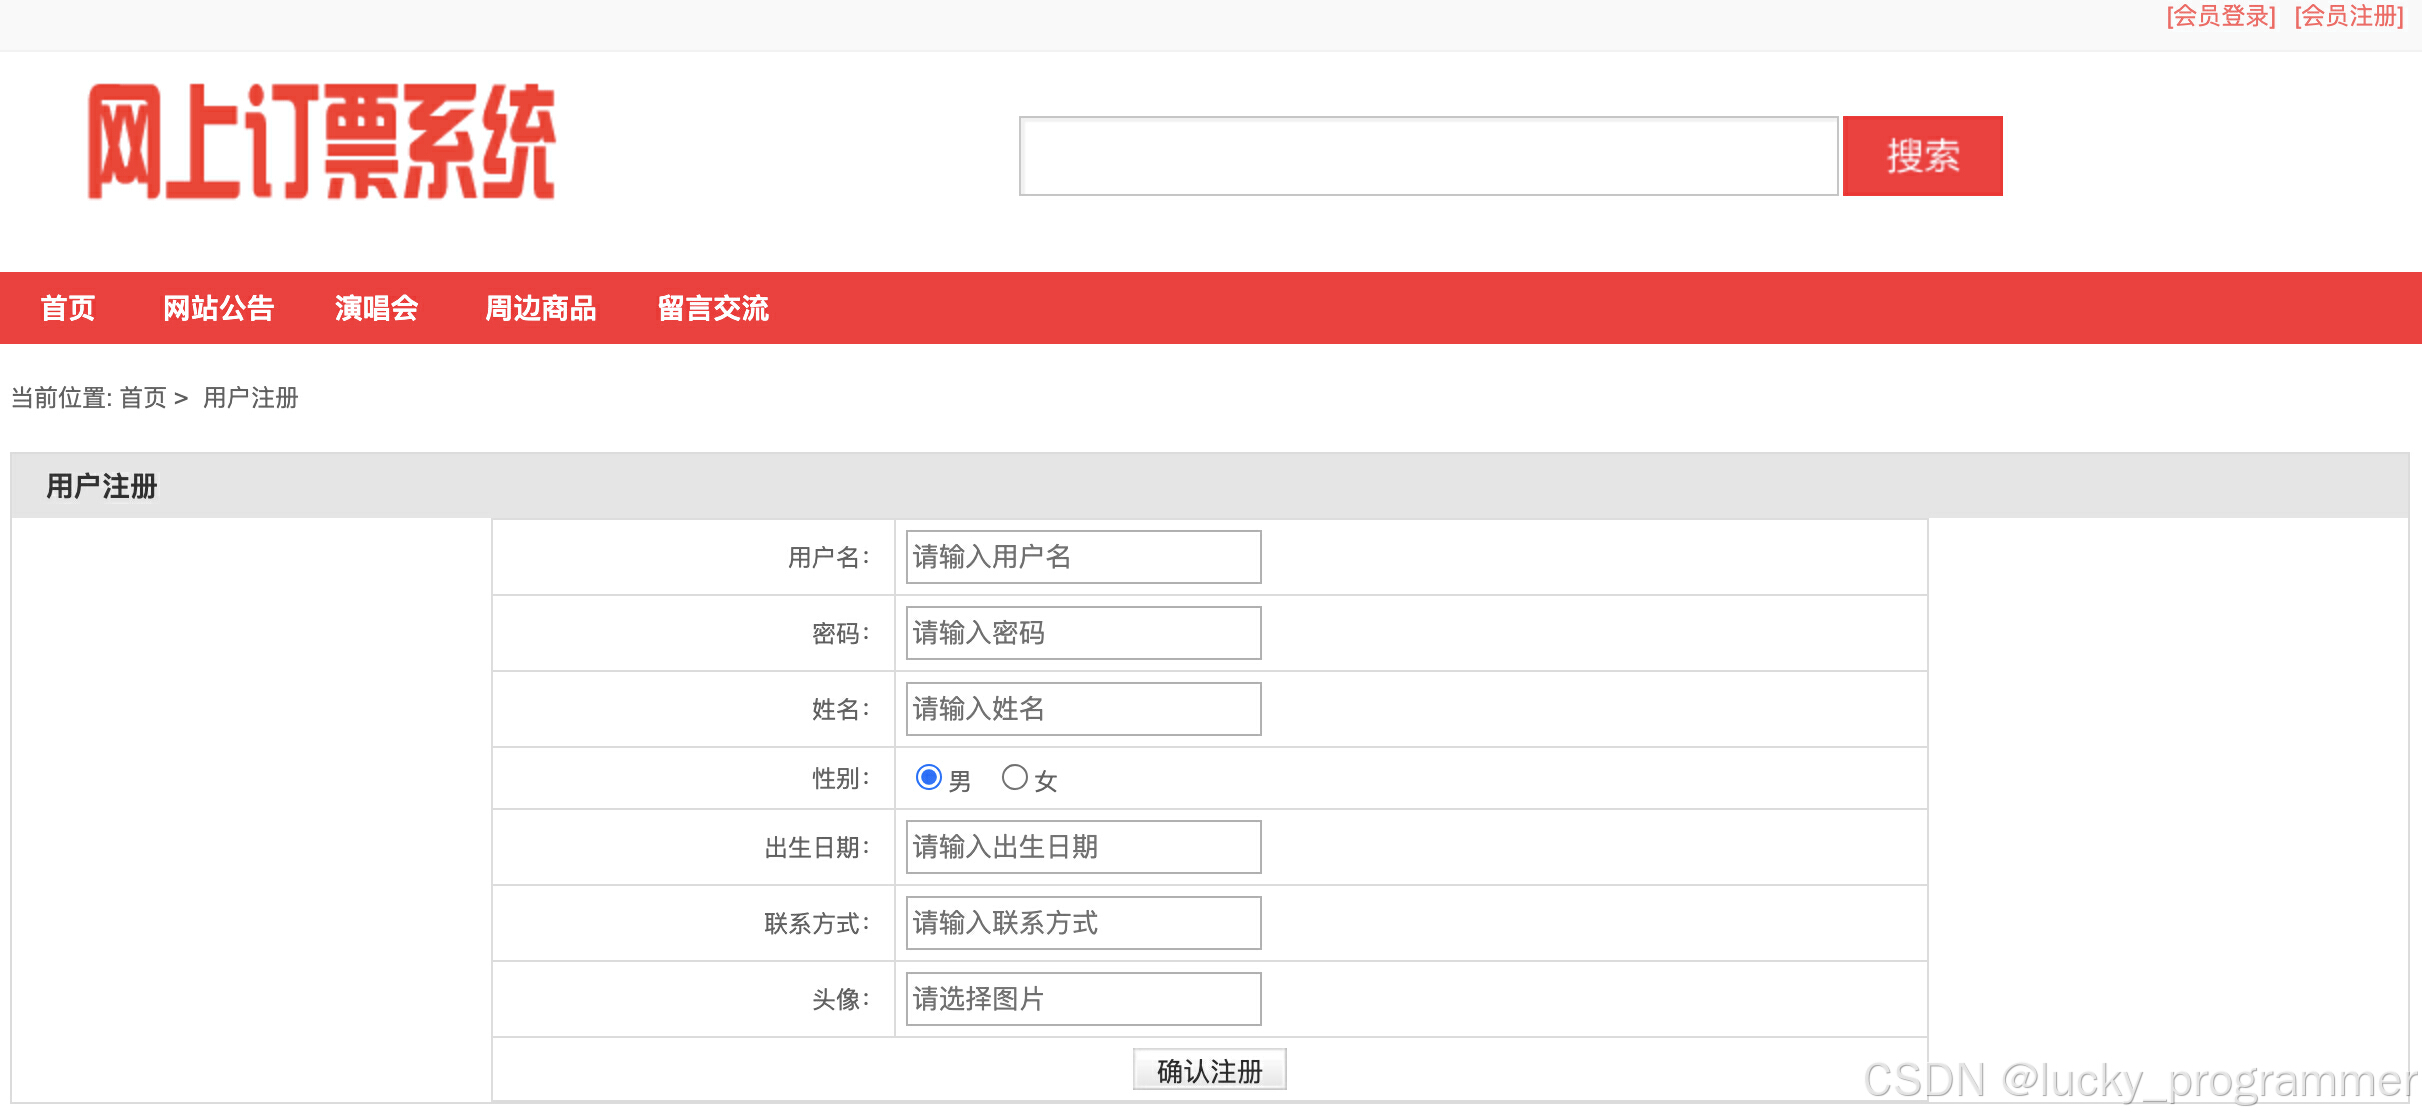Image resolution: width=2422 pixels, height=1120 pixels.
Task: Select the 女 gender radio button
Action: click(x=1014, y=777)
